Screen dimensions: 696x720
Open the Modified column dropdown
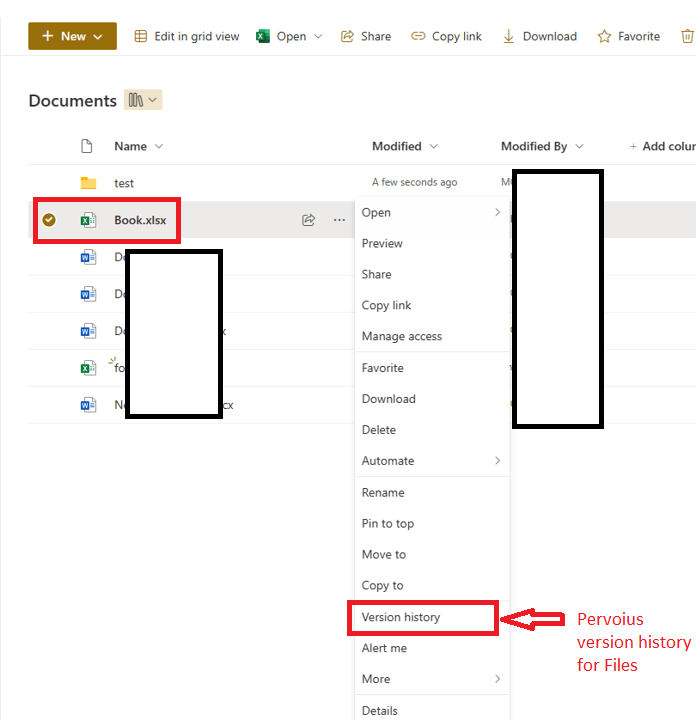pyautogui.click(x=405, y=146)
